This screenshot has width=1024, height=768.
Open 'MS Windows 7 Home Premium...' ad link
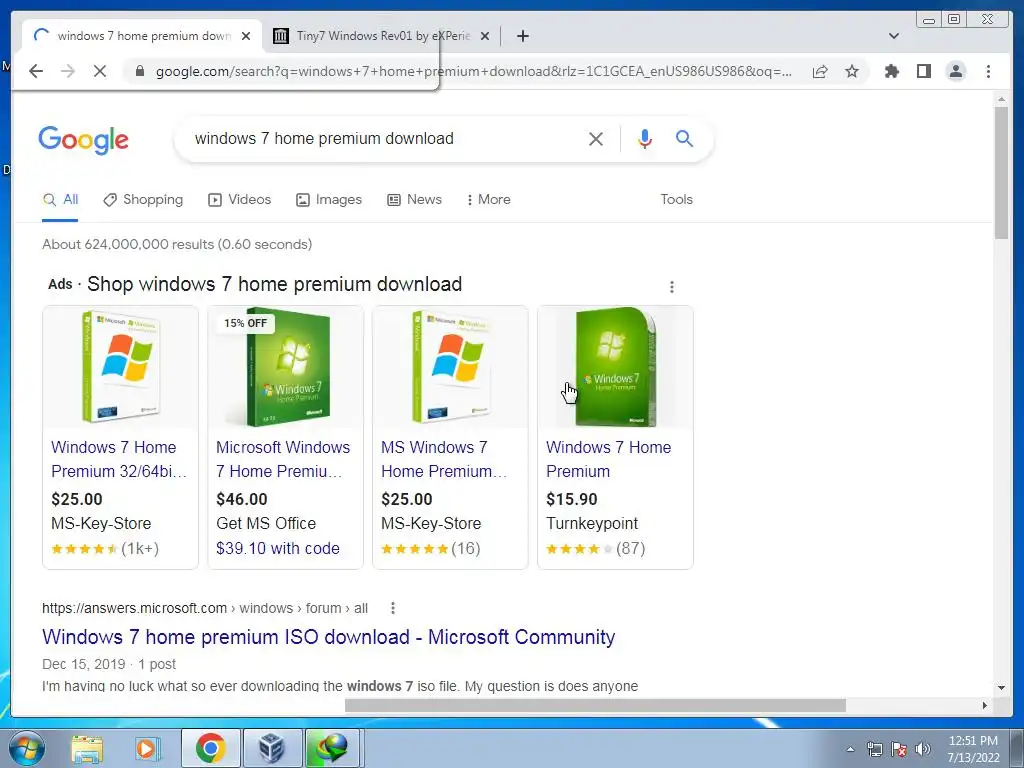coord(444,459)
